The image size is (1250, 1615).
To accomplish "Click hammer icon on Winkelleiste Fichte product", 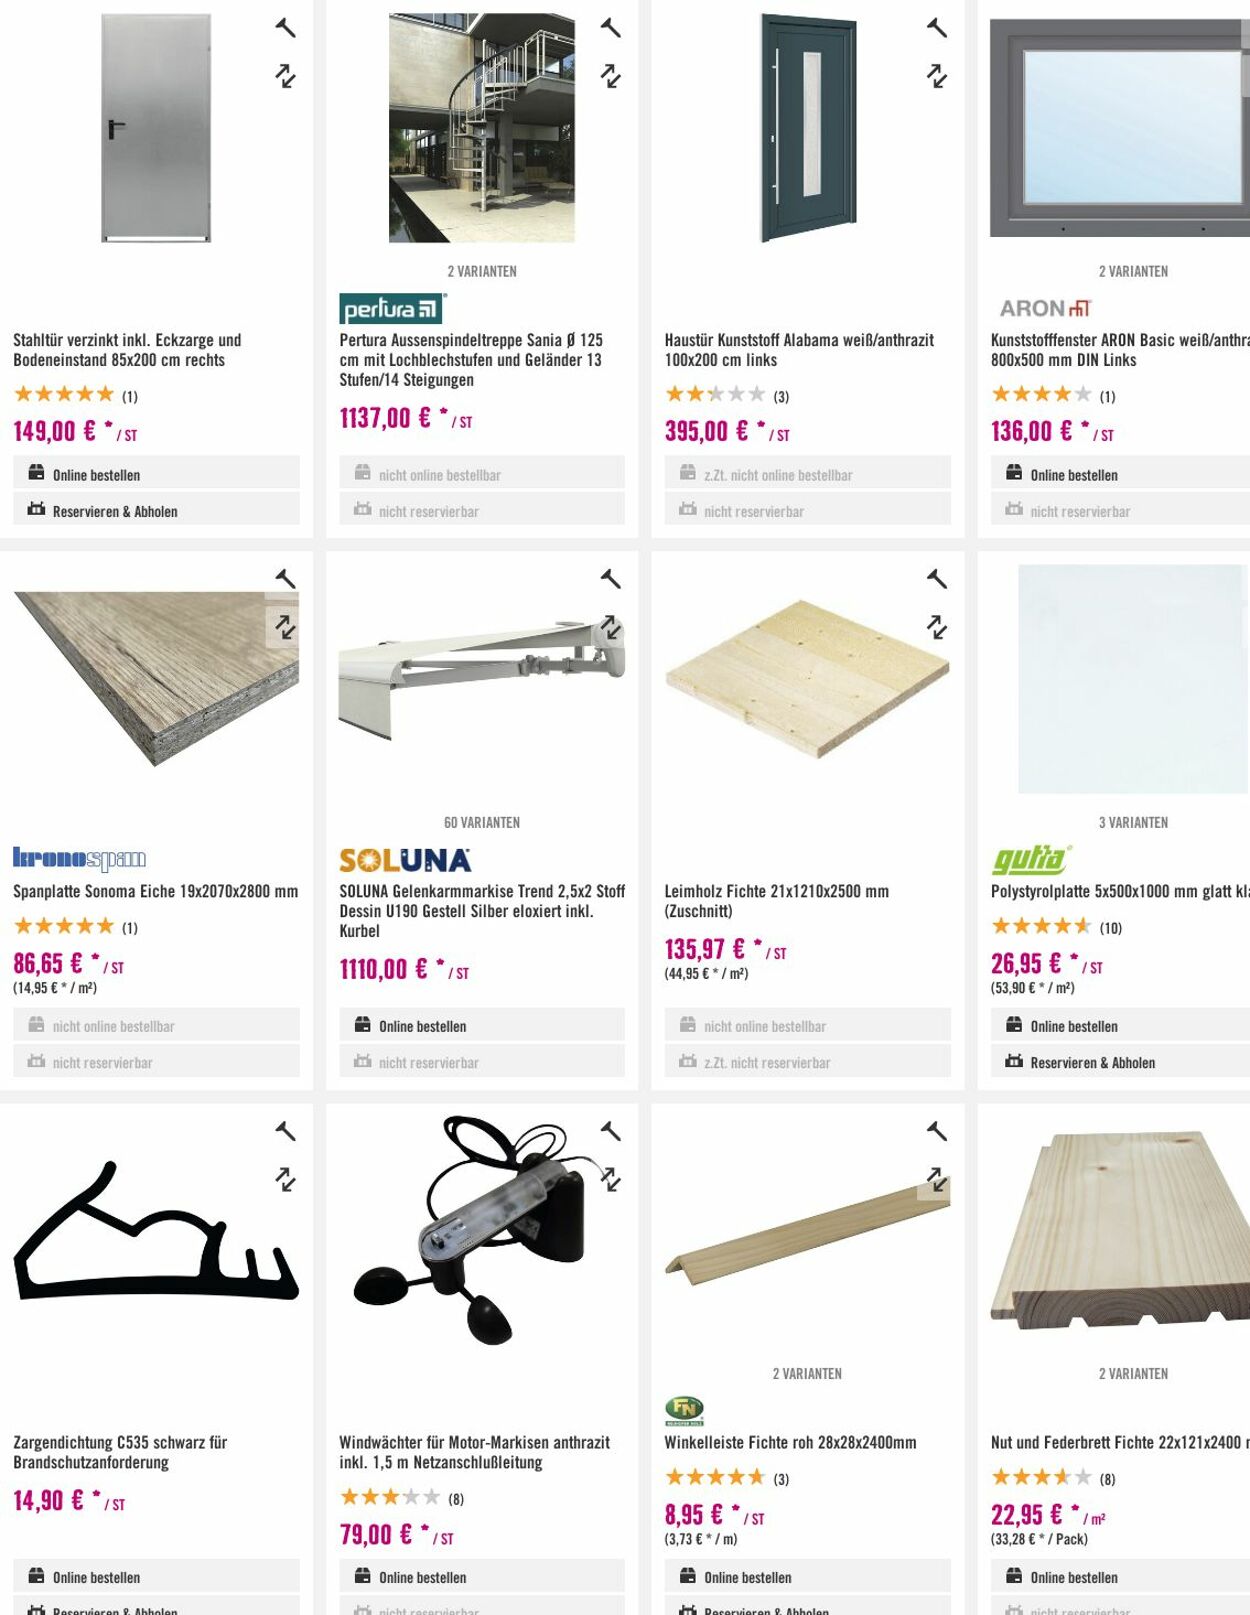I will tap(937, 1131).
